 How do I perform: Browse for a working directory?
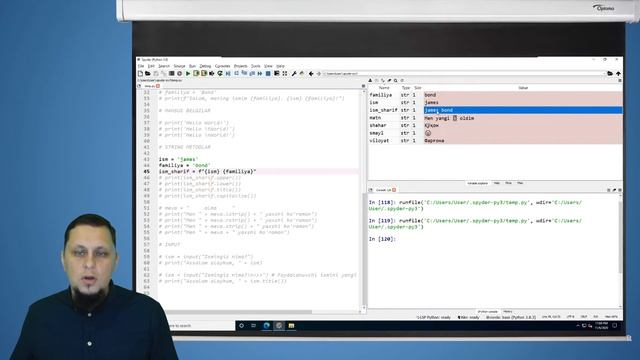tap(610, 73)
